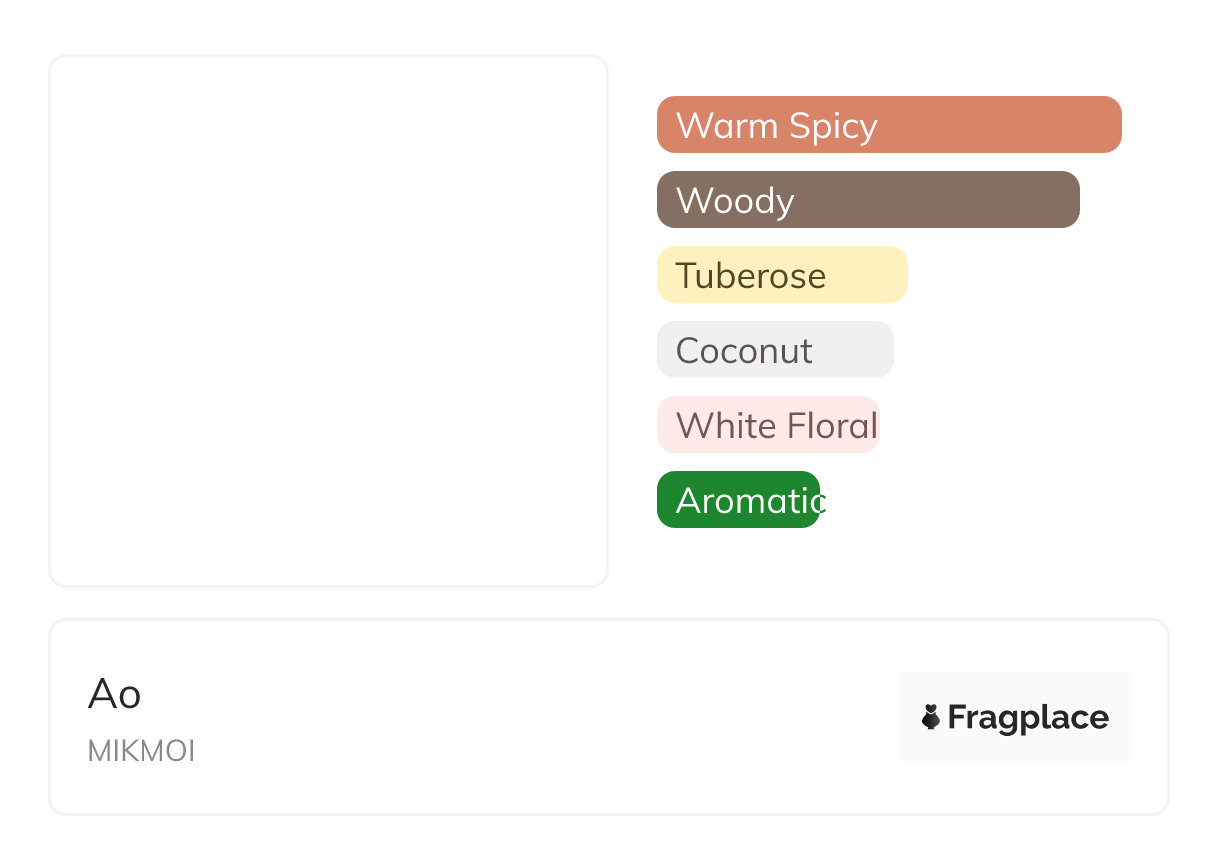Image resolution: width=1218 pixels, height=864 pixels.
Task: Click the 'Coconut' text label
Action: (x=744, y=351)
